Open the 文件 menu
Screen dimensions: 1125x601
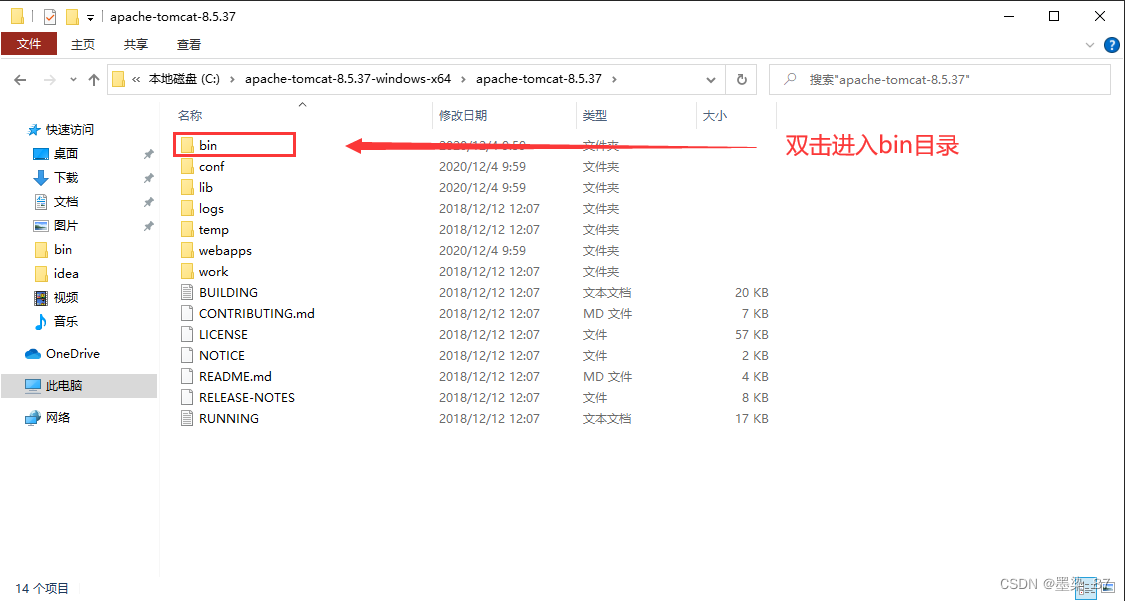coord(29,44)
